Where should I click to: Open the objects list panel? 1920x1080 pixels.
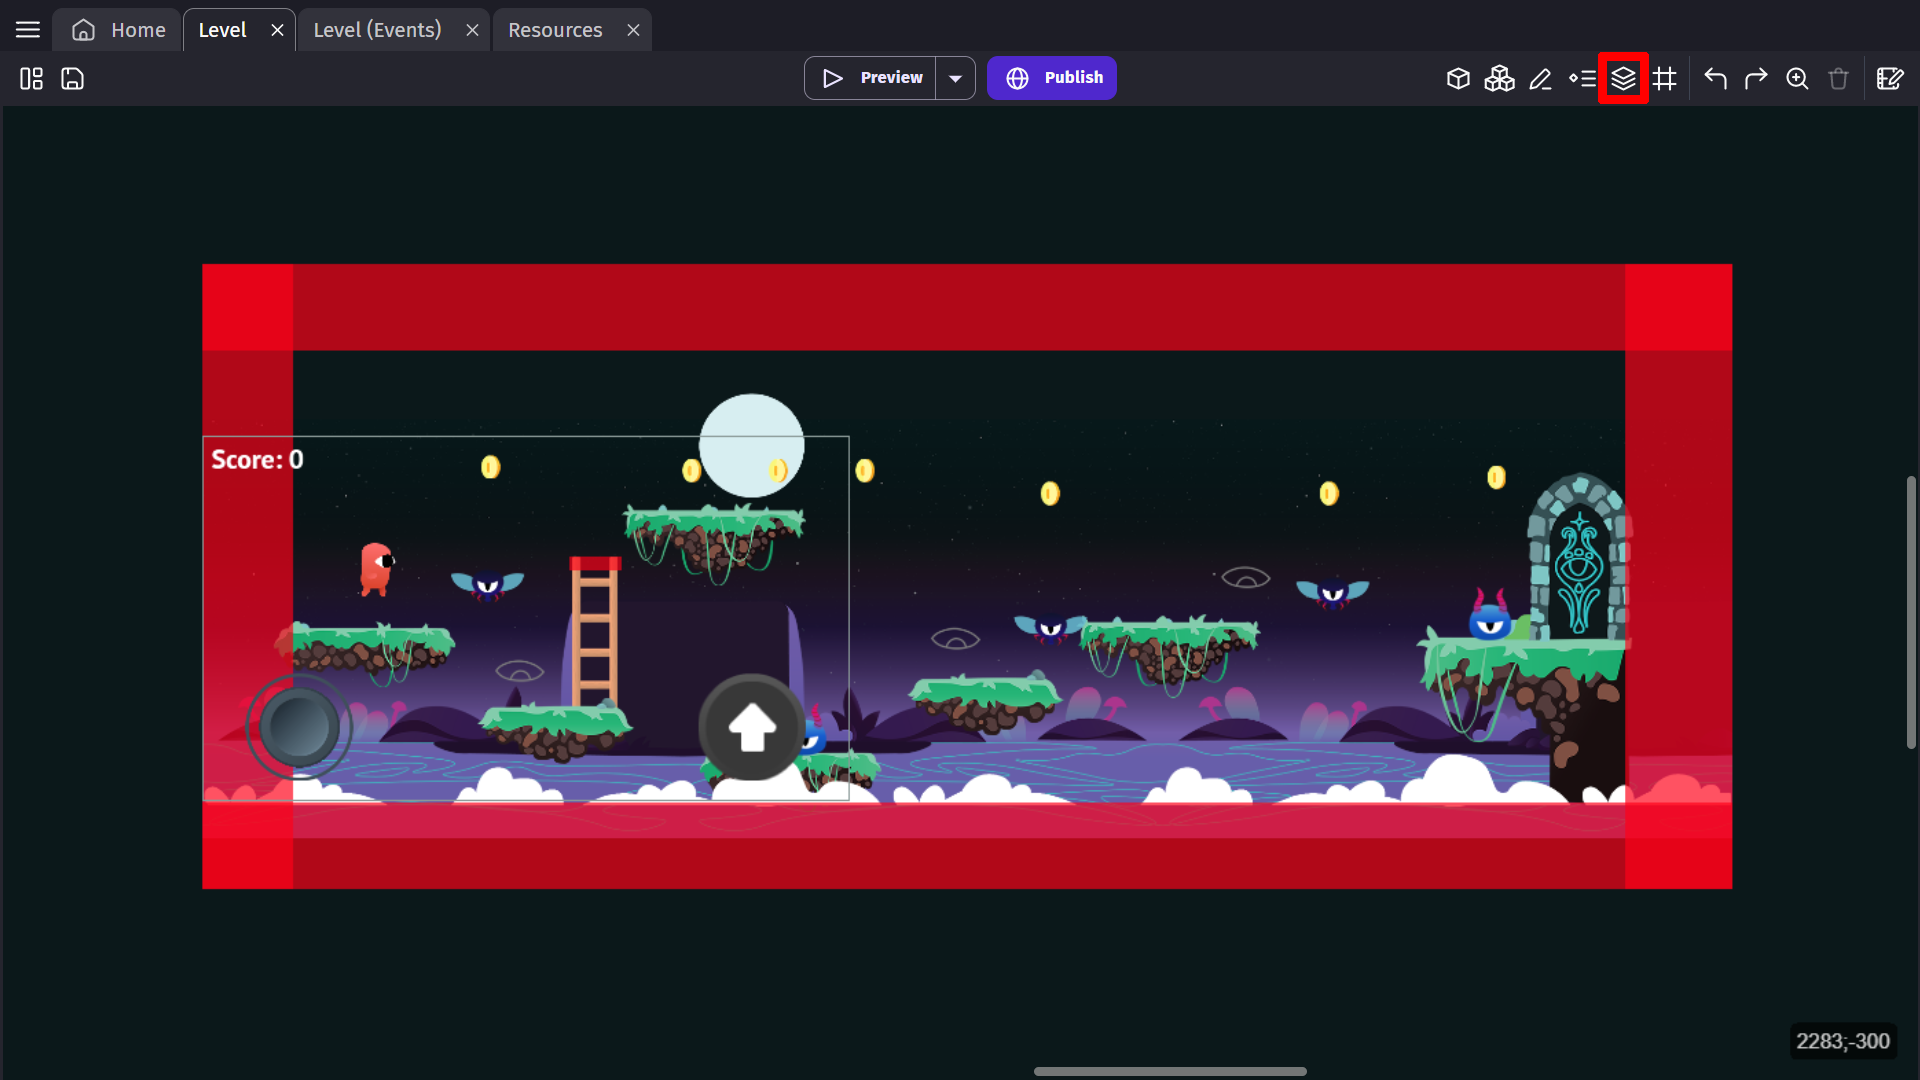[x=1458, y=78]
